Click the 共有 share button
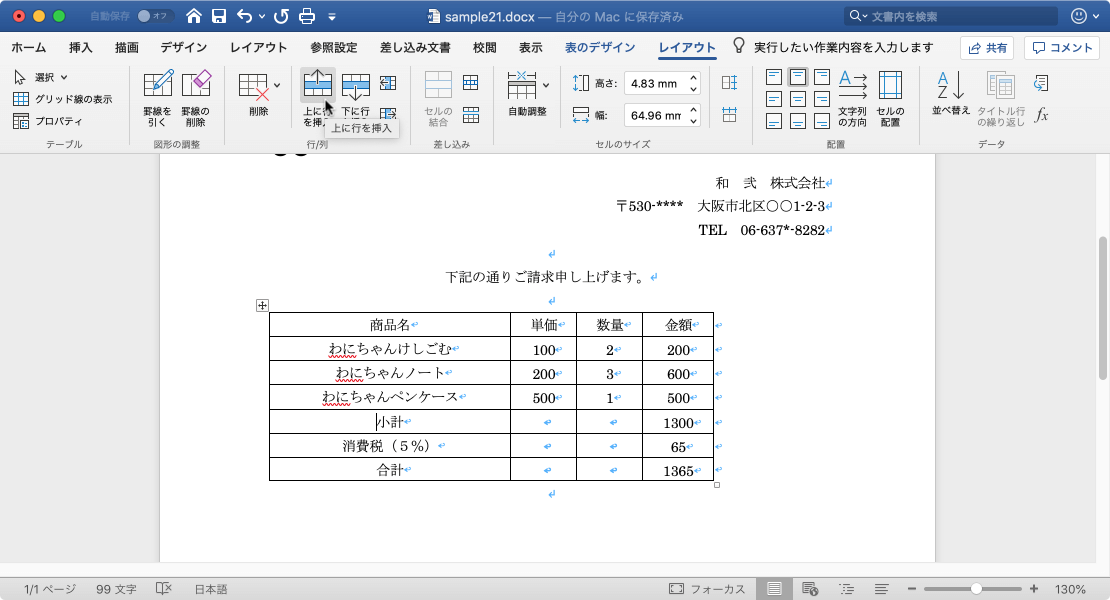1110x600 pixels. (988, 47)
